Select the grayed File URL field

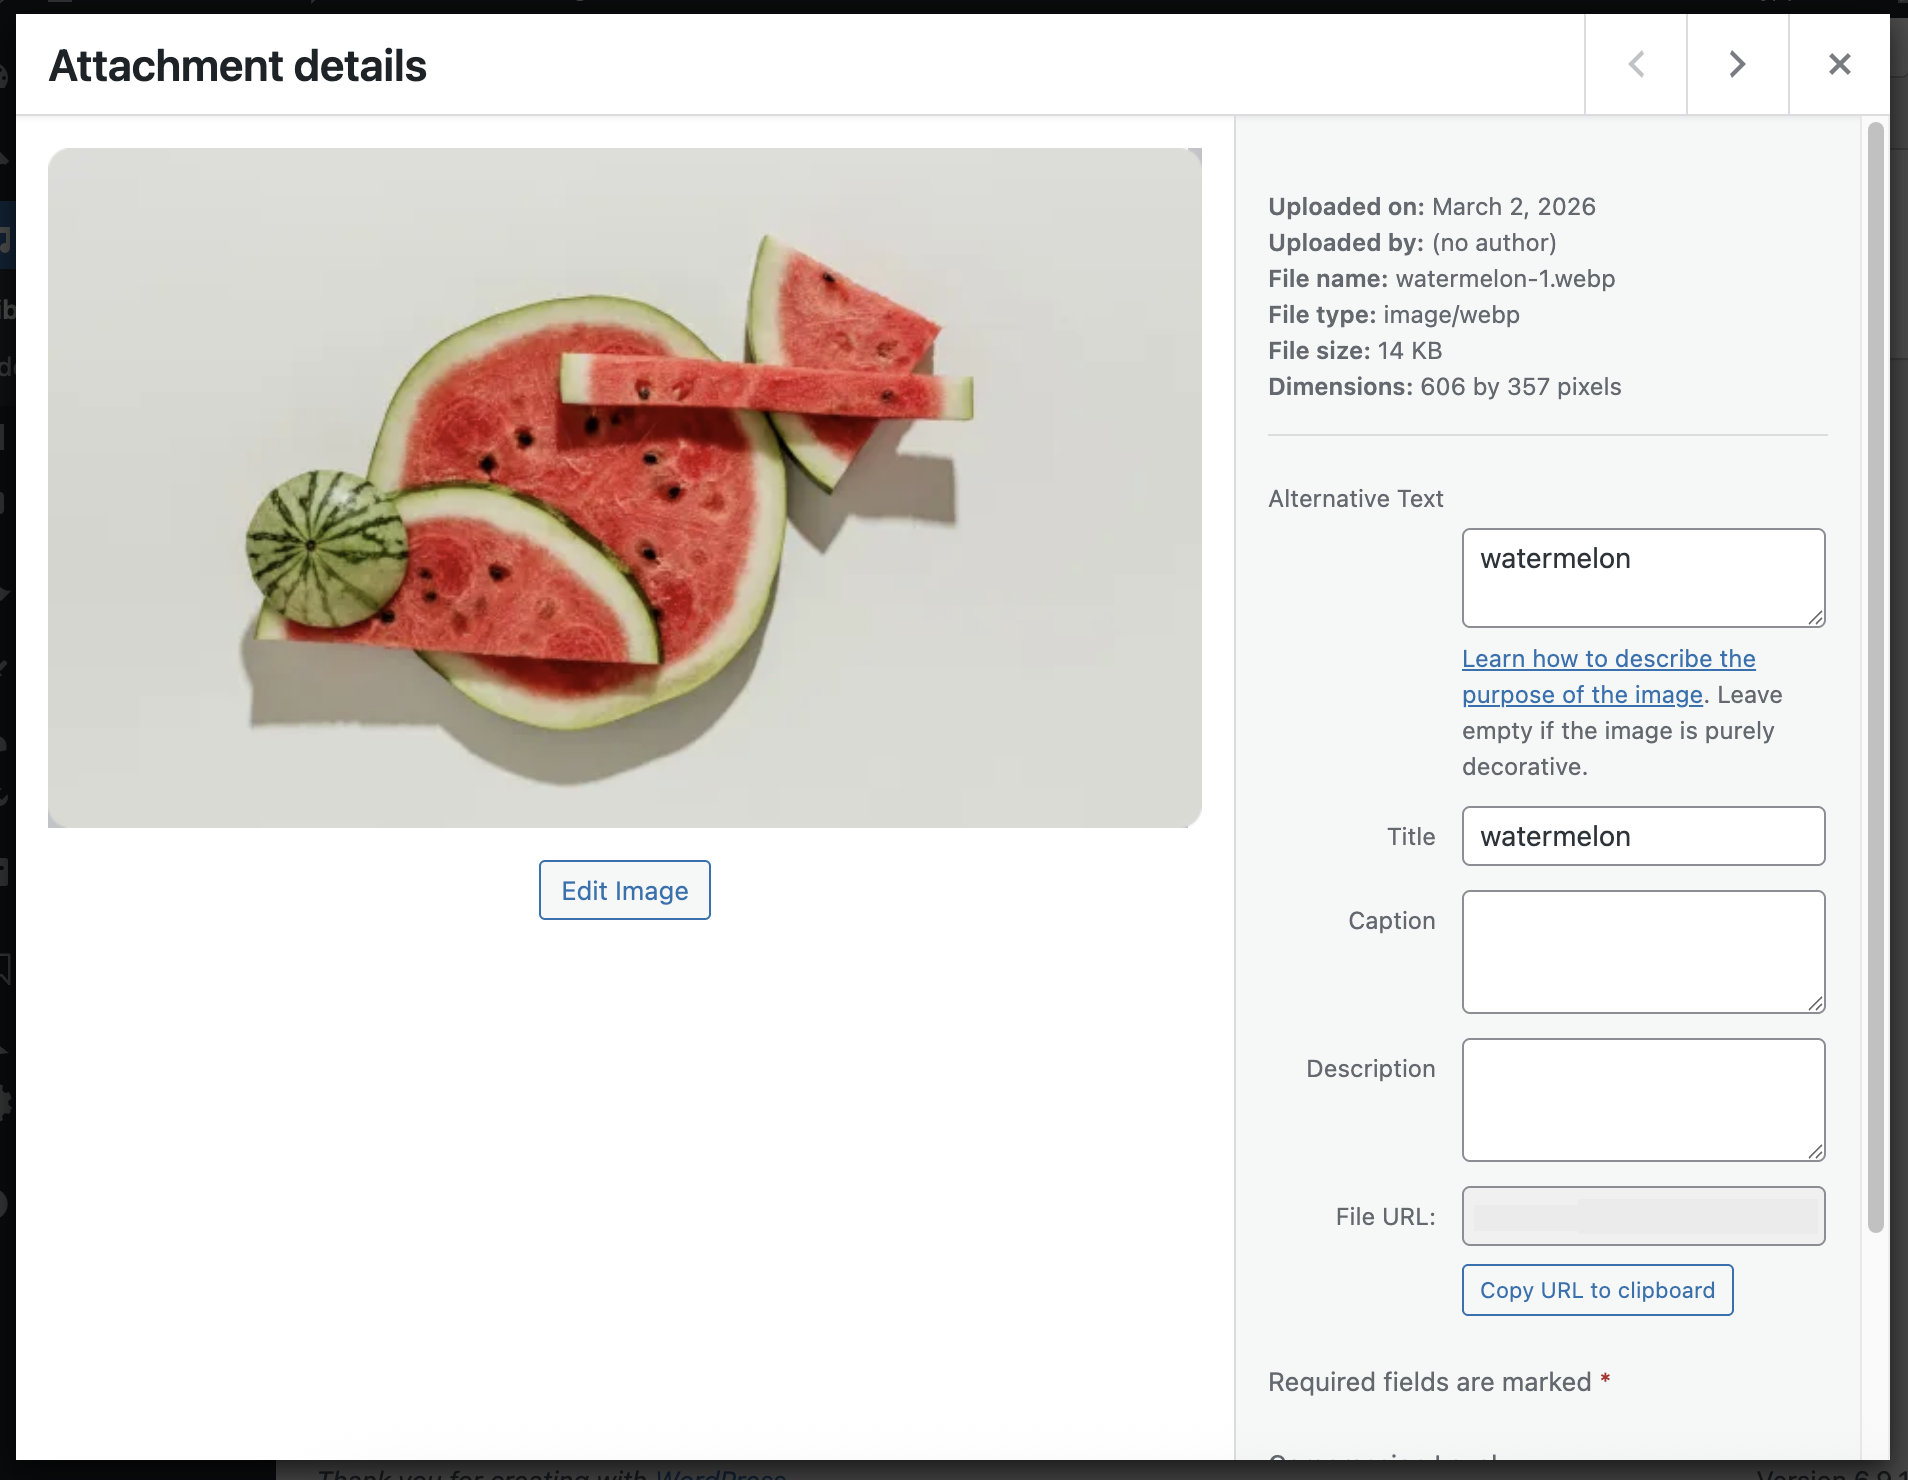click(x=1642, y=1216)
